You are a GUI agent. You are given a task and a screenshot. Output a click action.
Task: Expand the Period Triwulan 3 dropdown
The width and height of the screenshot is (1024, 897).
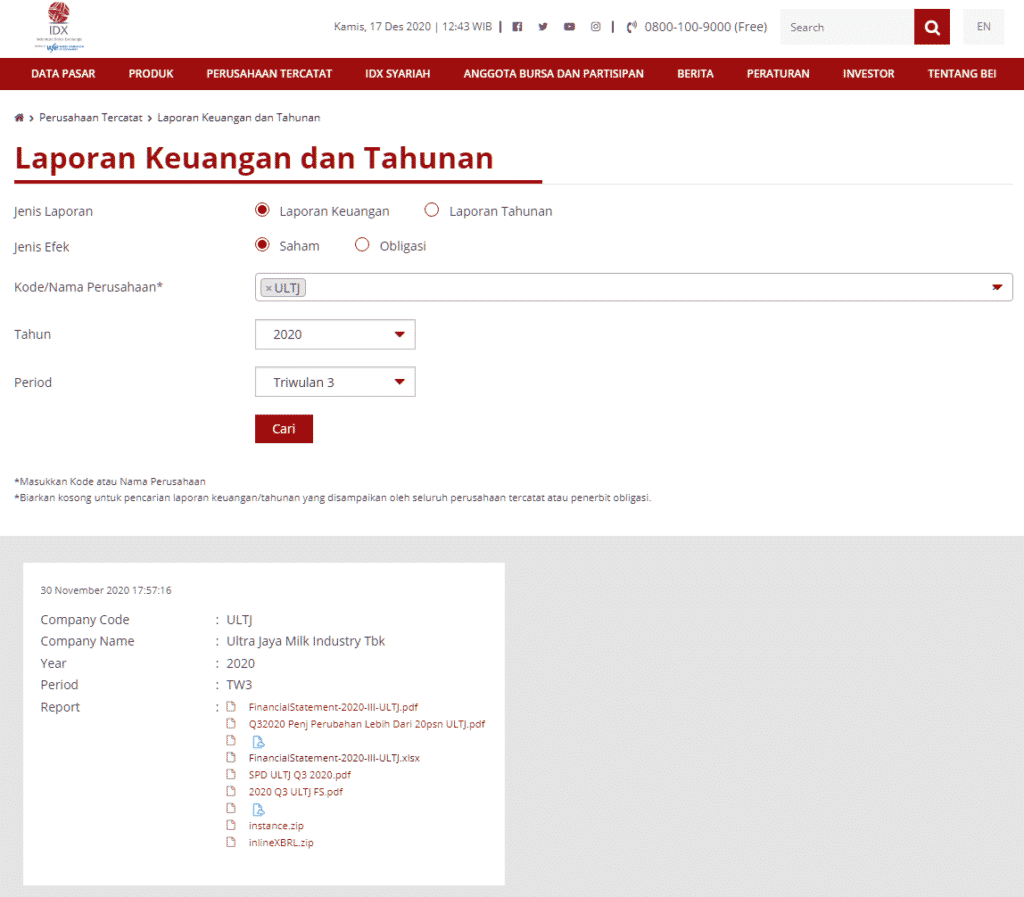(335, 382)
